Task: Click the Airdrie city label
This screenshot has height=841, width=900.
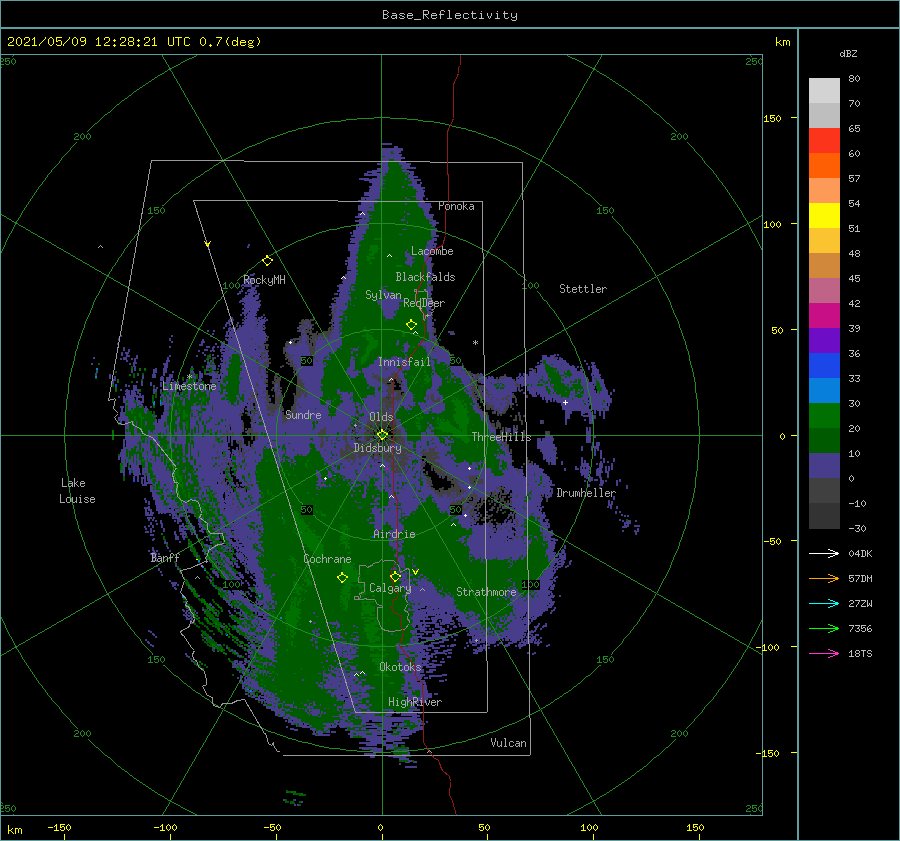Action: [x=394, y=534]
